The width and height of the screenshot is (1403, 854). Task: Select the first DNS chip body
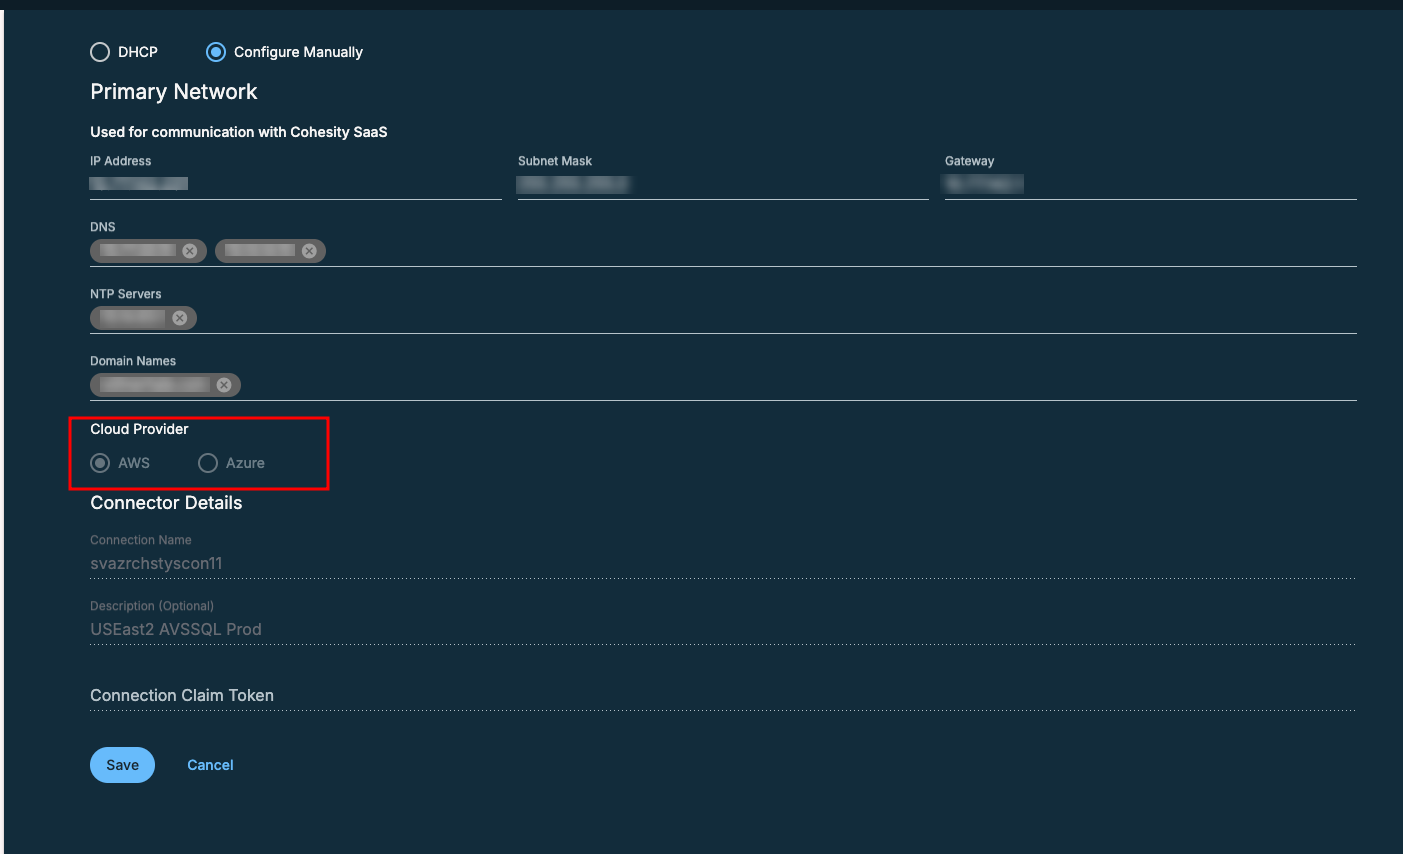(x=138, y=251)
